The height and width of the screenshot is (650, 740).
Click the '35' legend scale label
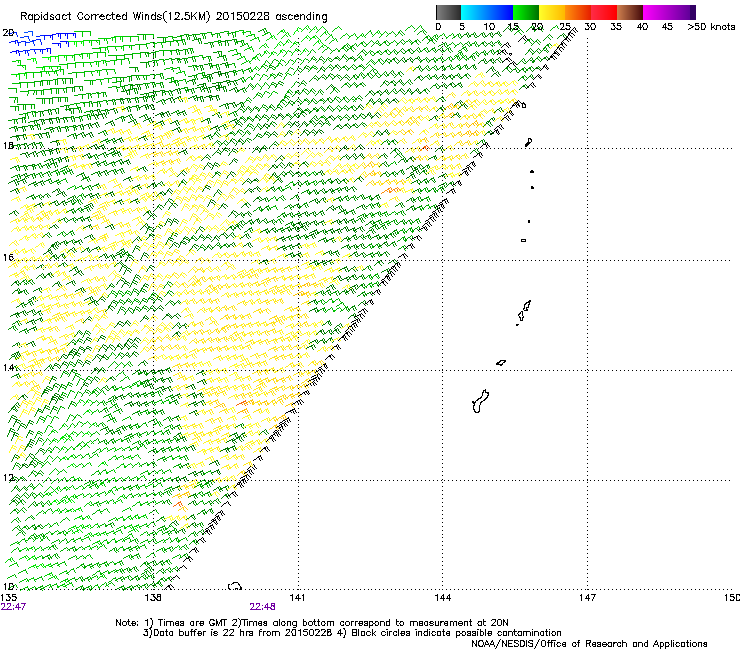pos(616,27)
